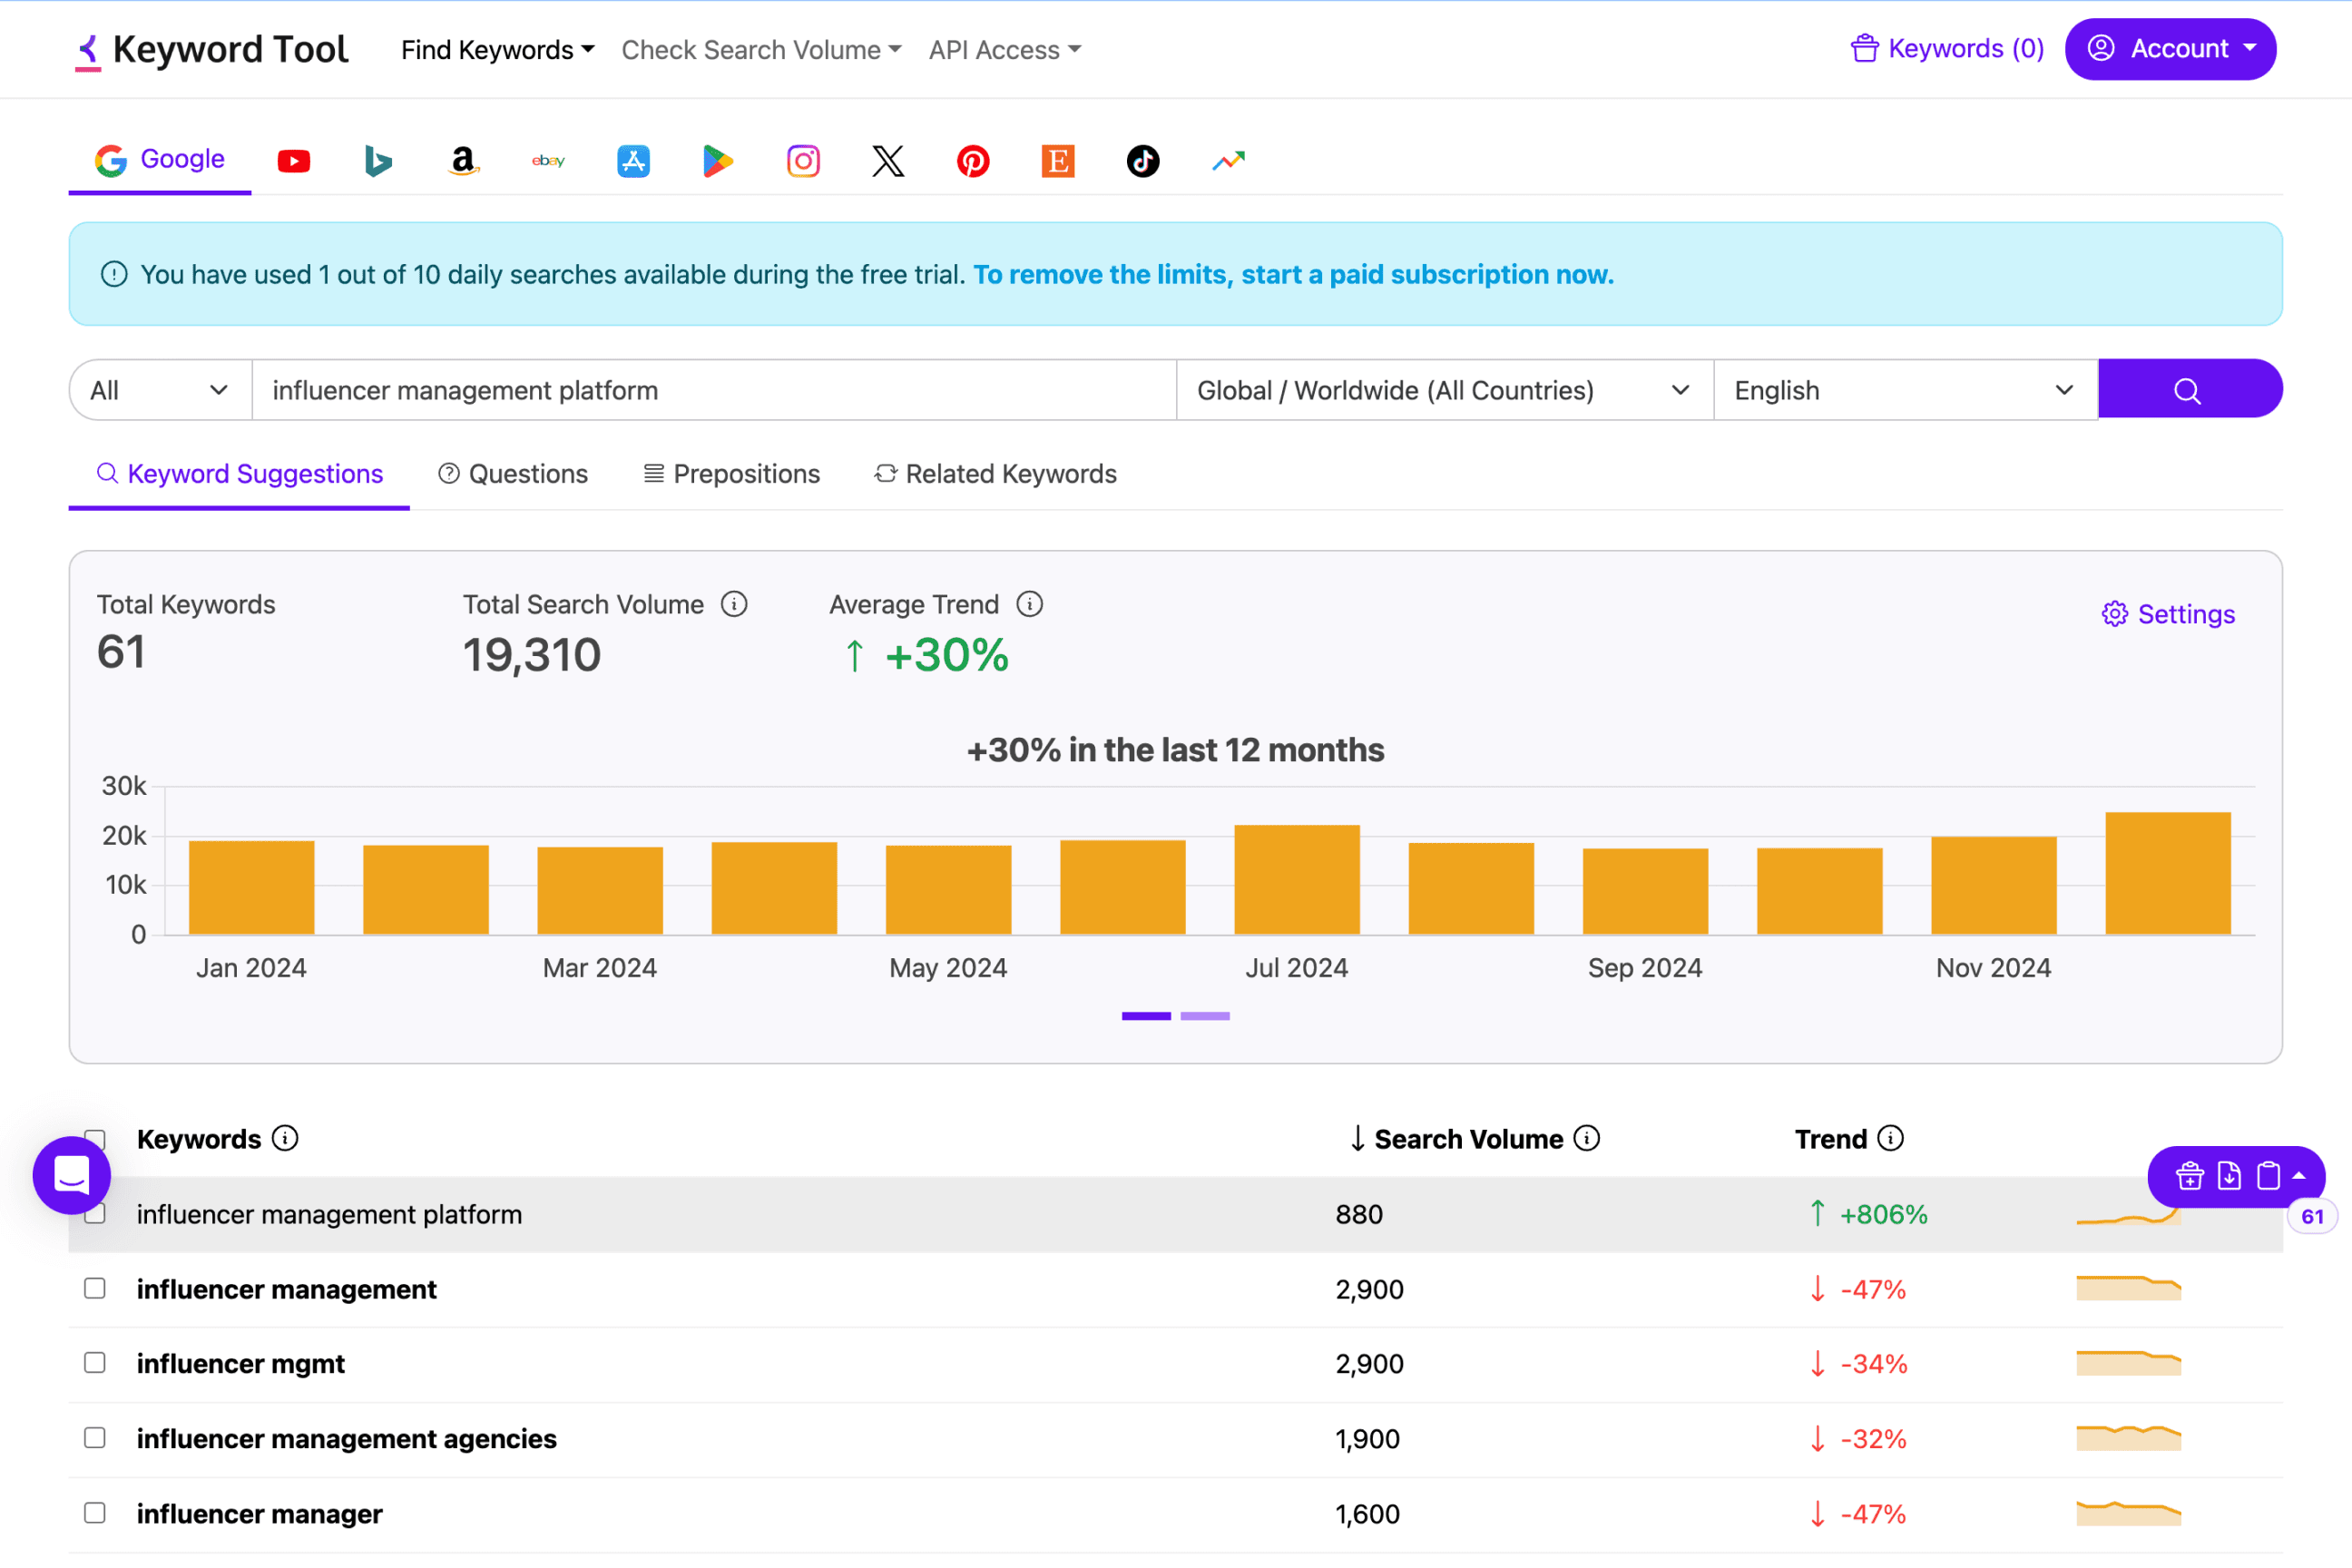Open the Global / Worldwide country dropdown
Viewport: 2352px width, 1568px height.
click(1443, 390)
